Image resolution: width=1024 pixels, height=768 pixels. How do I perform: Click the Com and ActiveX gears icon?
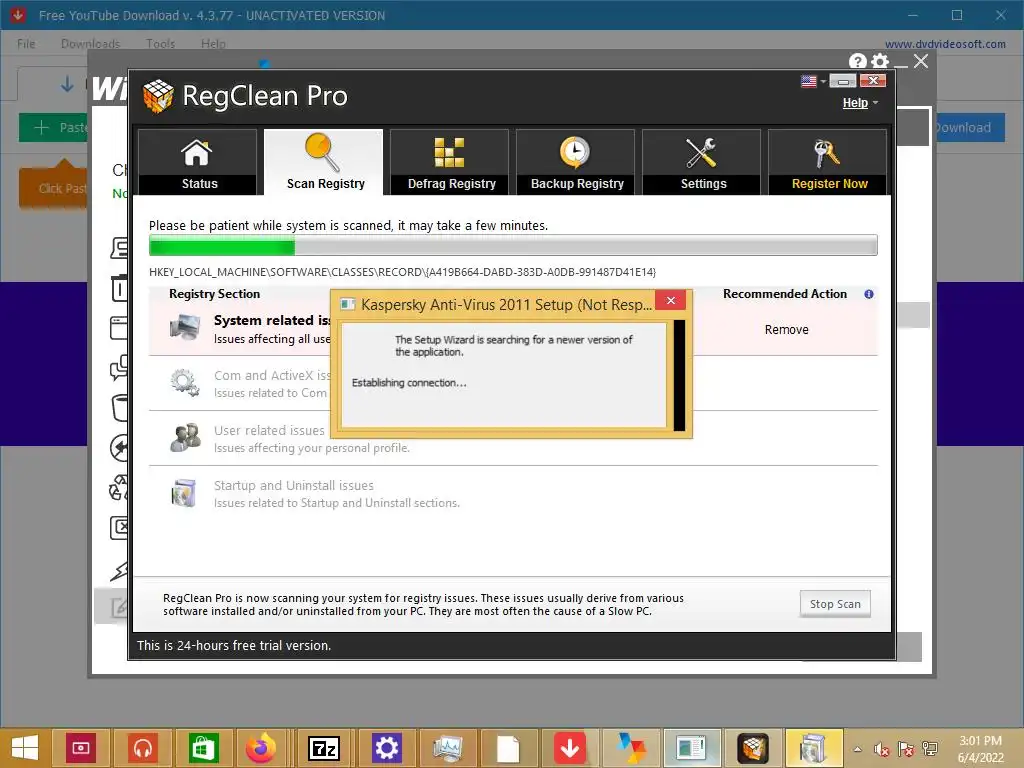tap(185, 383)
